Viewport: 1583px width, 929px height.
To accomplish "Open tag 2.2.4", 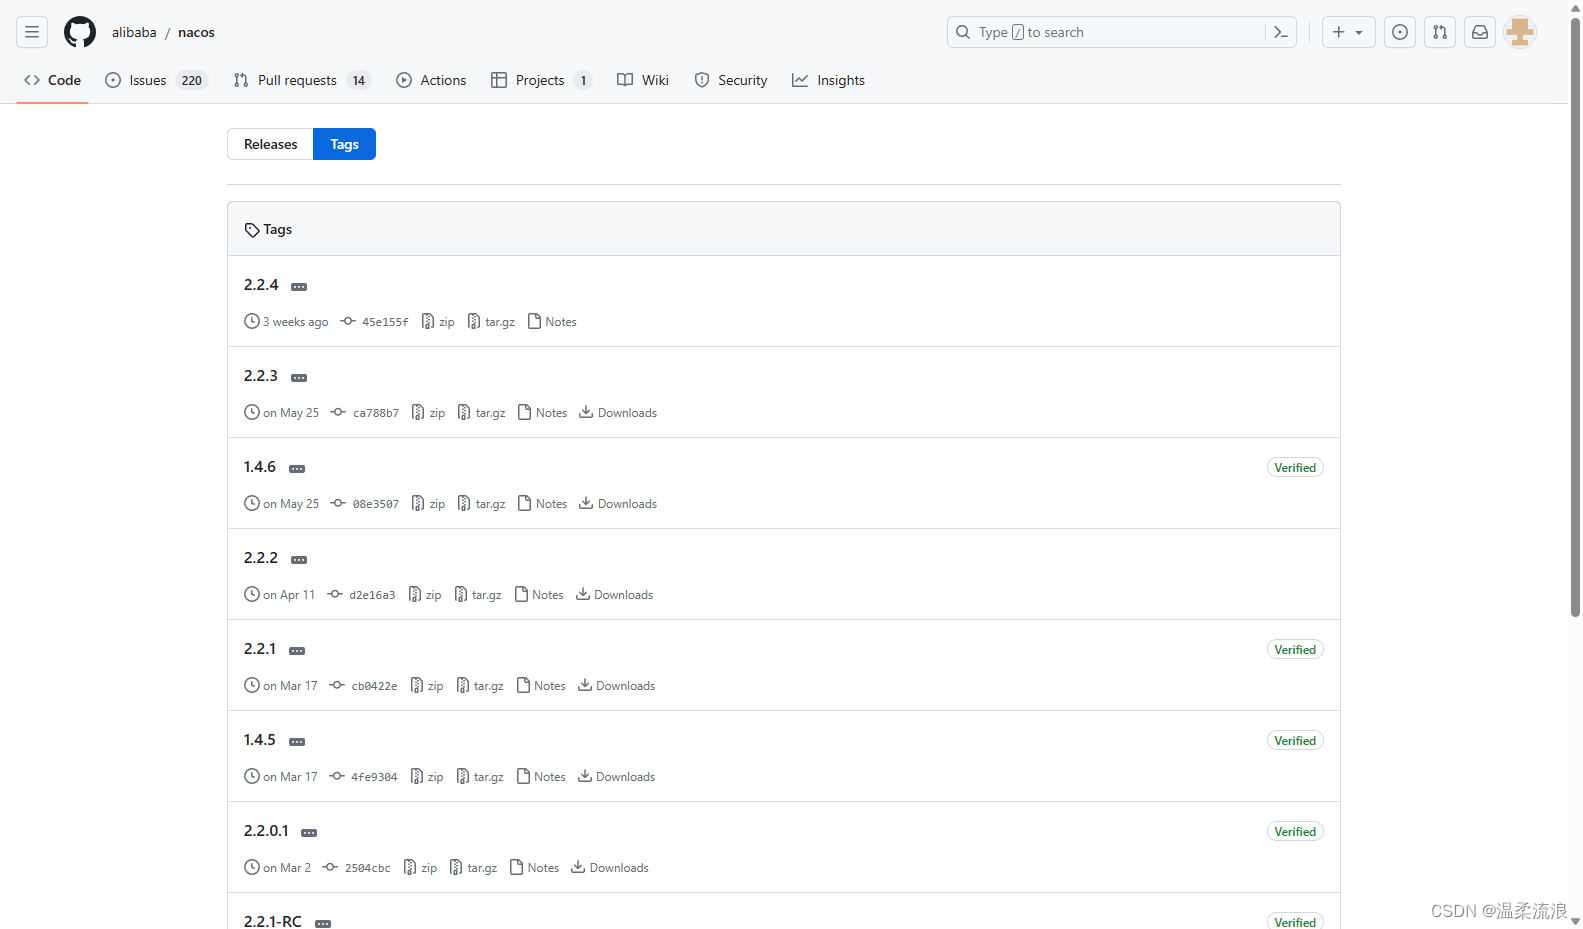I will 261,285.
